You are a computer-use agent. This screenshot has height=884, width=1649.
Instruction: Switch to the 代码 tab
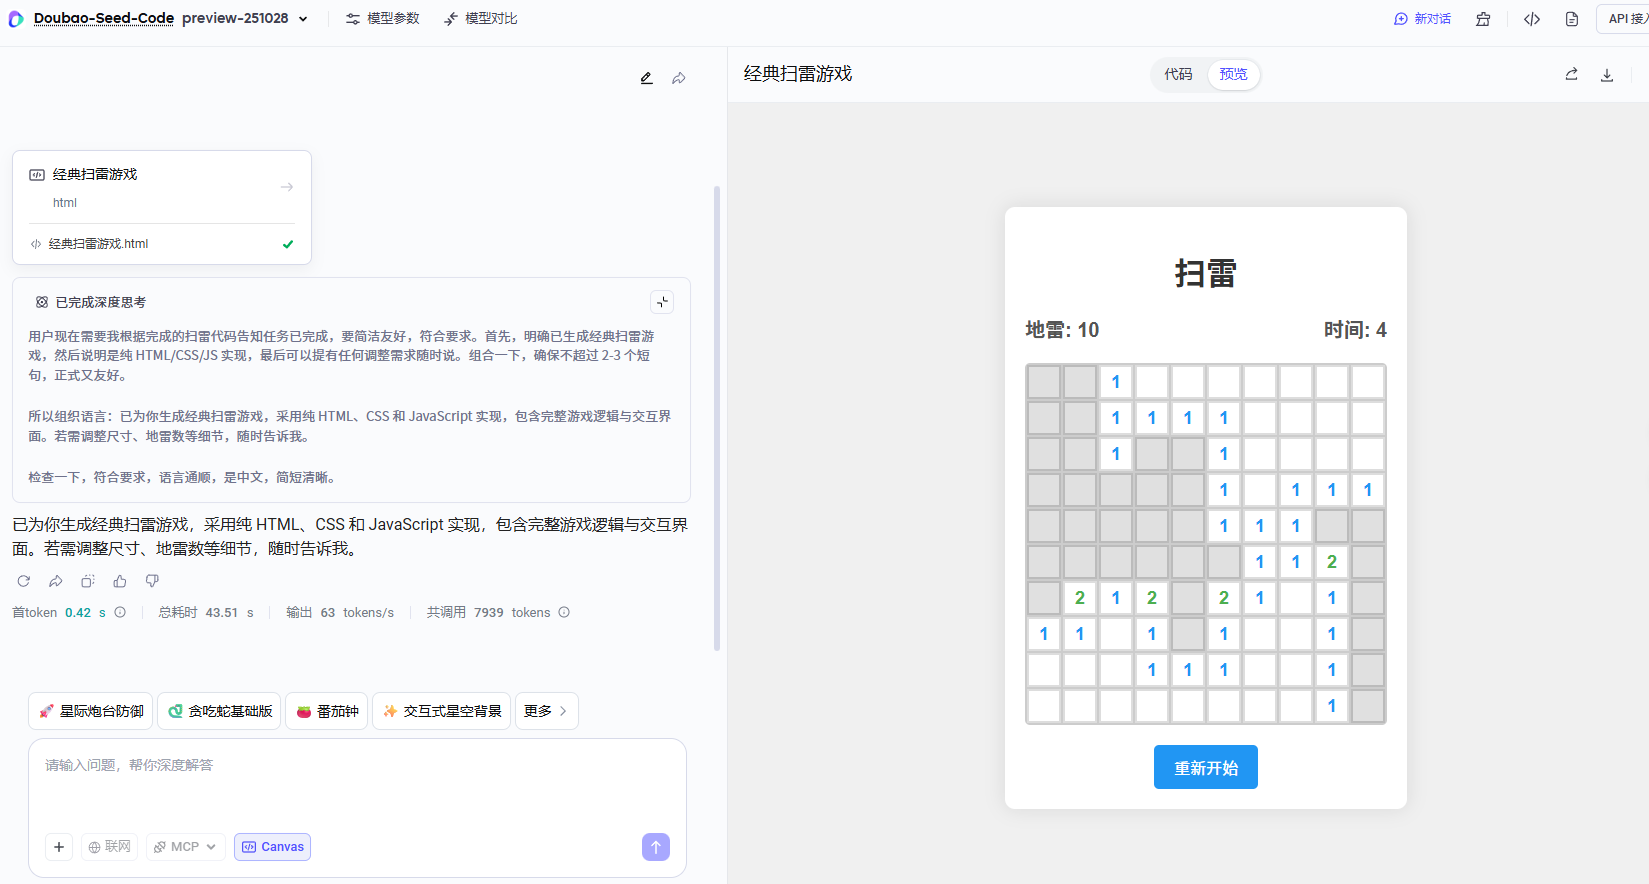tap(1178, 74)
